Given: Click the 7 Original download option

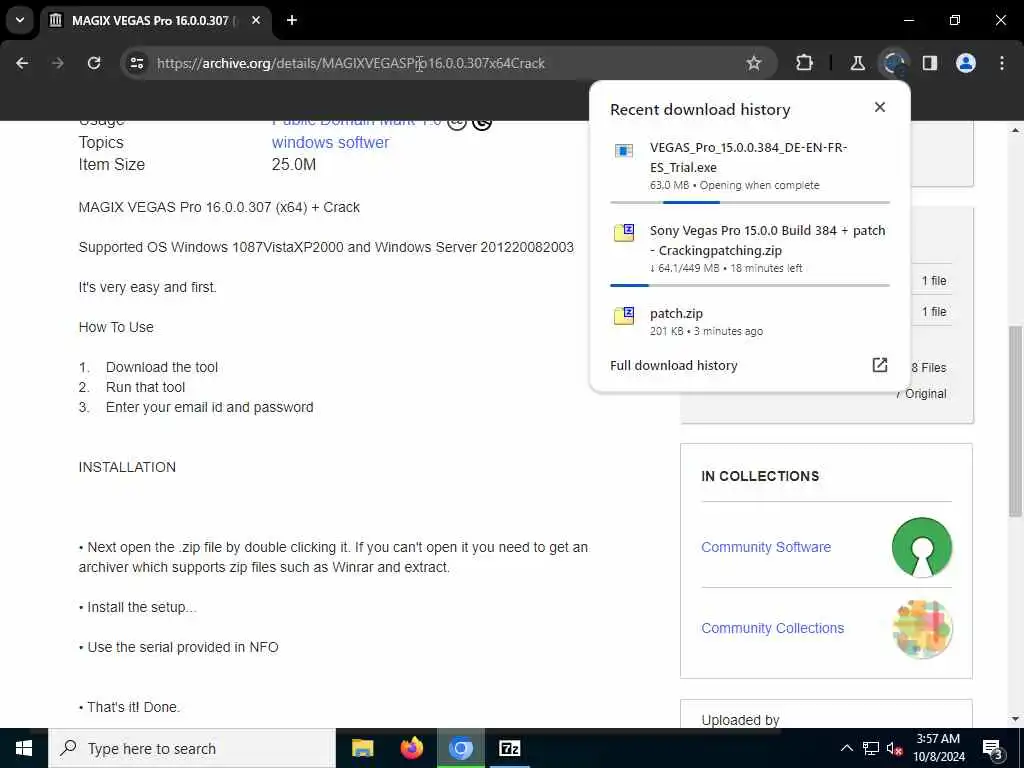Looking at the screenshot, I should coord(921,394).
